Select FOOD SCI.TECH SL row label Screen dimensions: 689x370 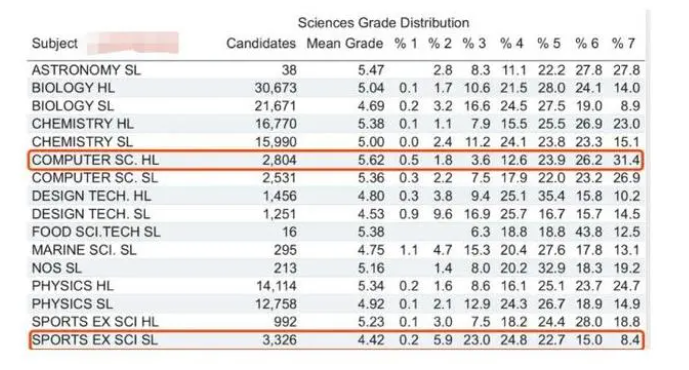coord(96,232)
